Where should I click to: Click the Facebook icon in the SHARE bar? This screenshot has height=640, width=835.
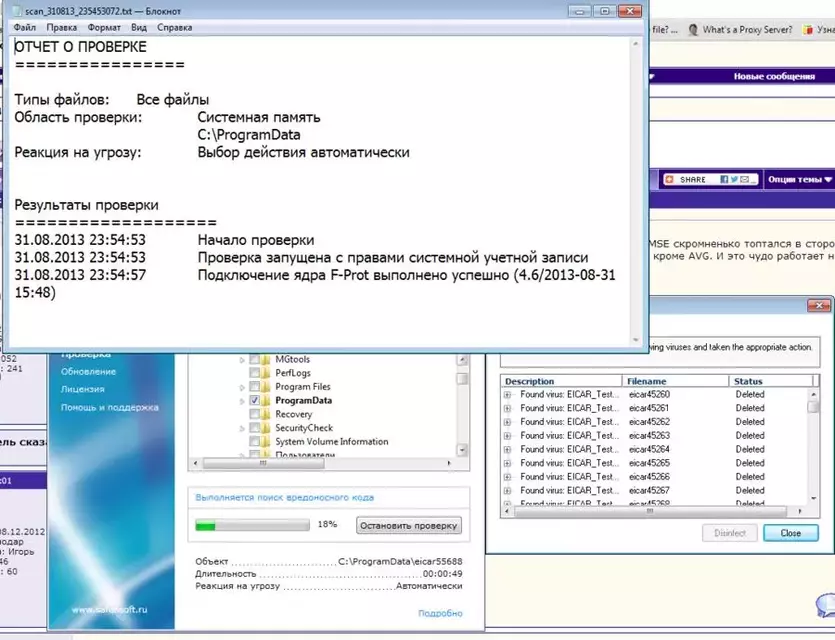tap(724, 179)
